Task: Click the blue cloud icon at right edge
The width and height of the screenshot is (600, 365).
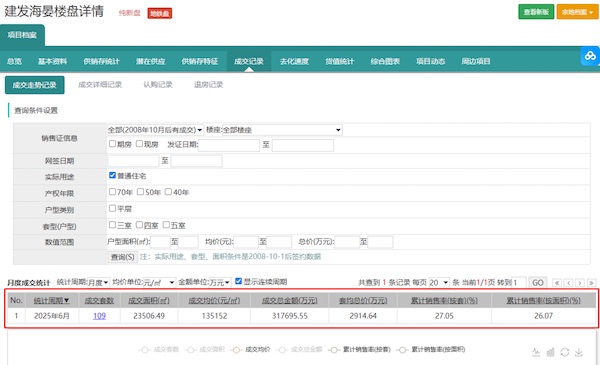Action: click(590, 56)
